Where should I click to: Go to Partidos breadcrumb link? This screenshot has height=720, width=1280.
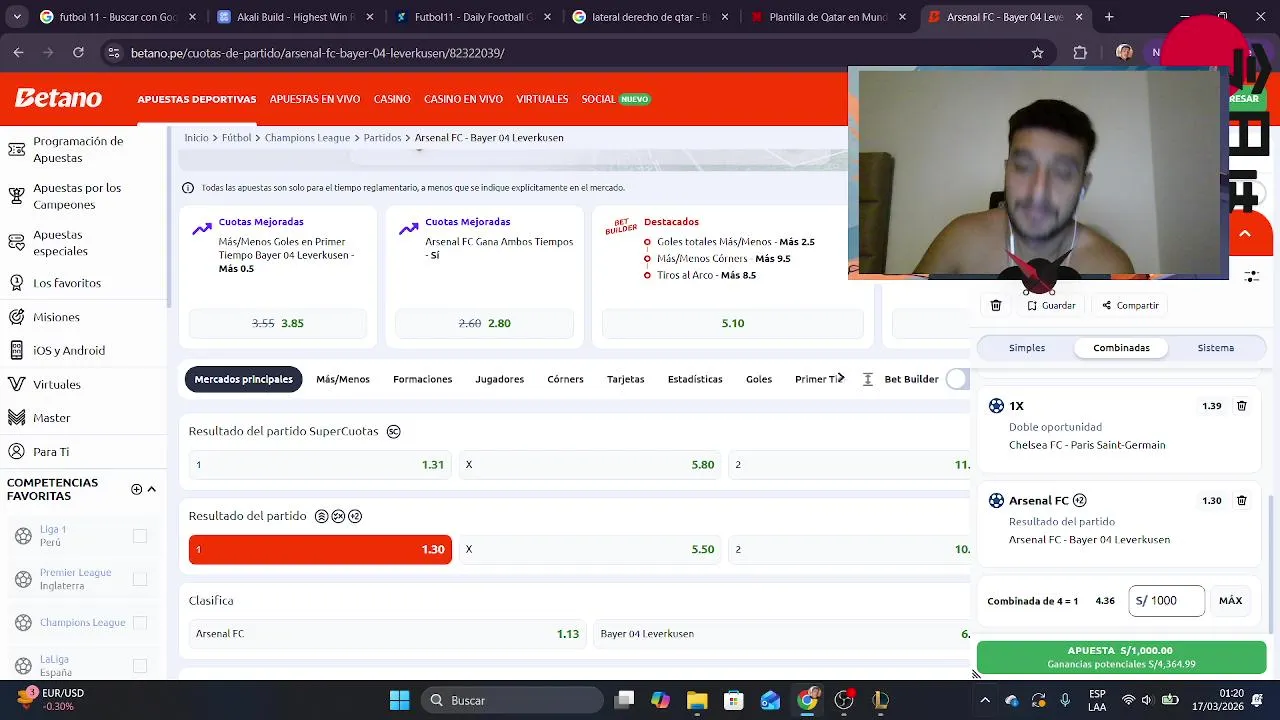tap(382, 138)
